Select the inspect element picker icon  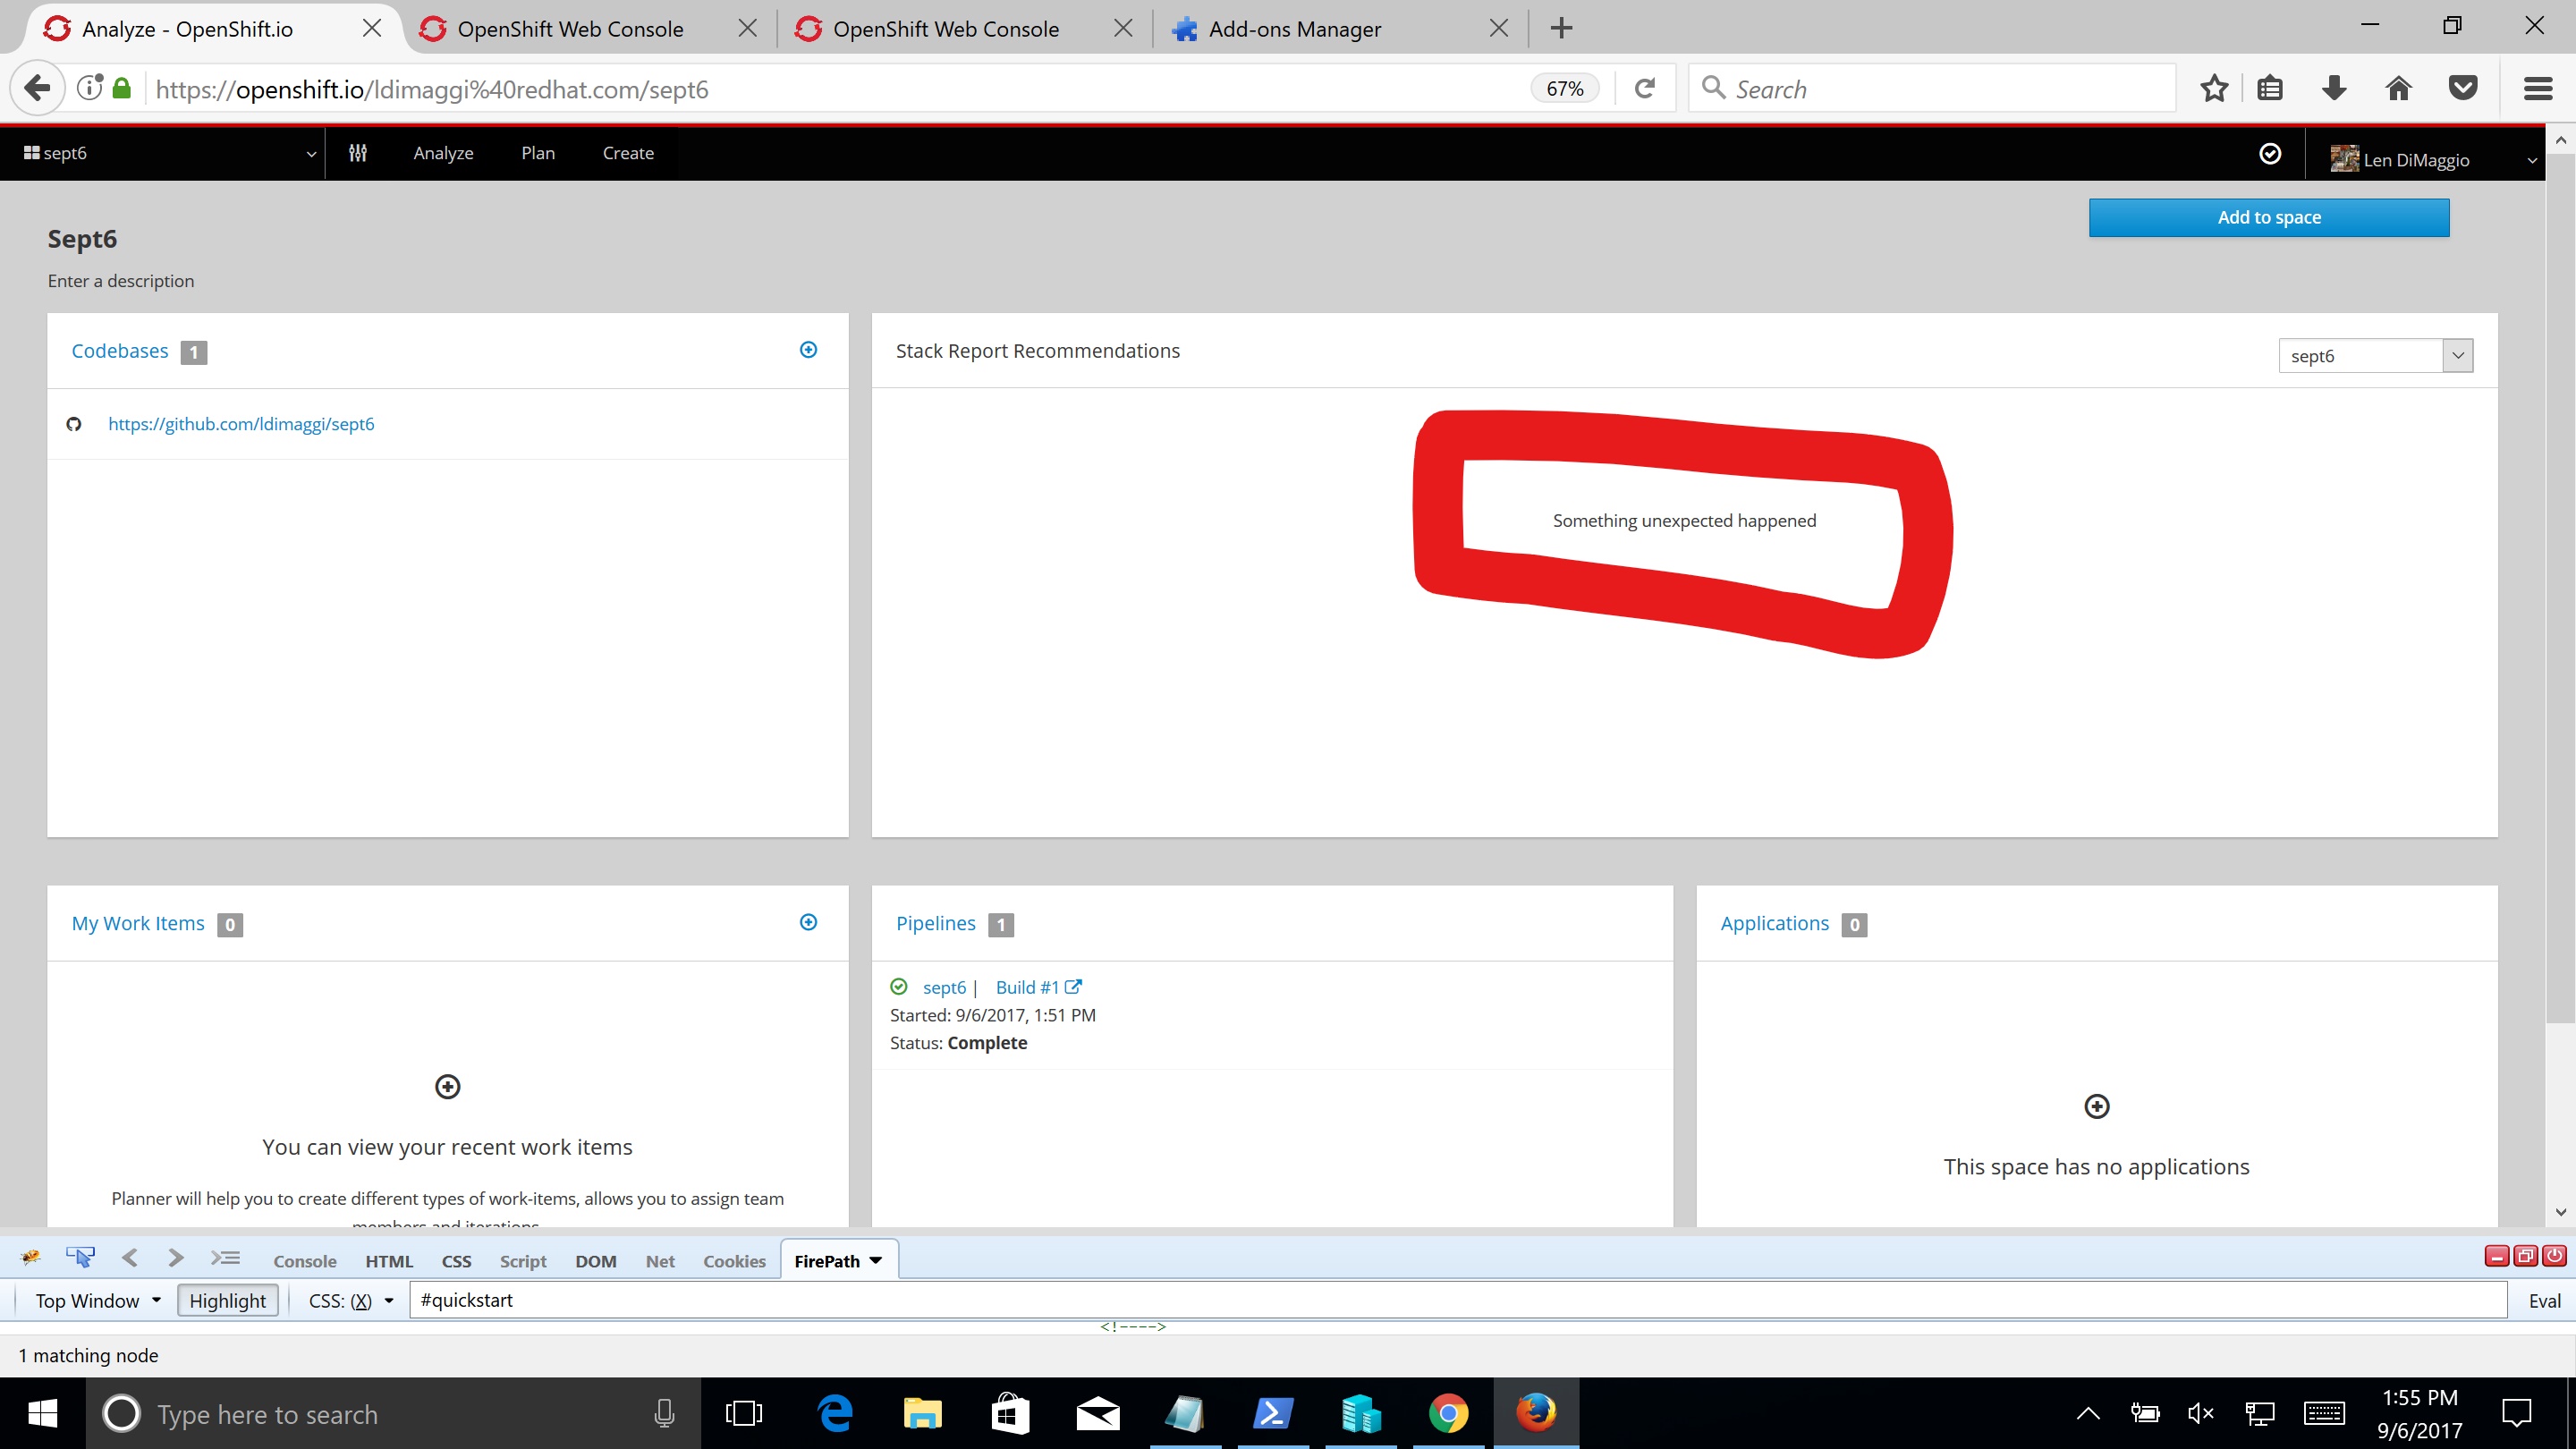click(x=79, y=1256)
